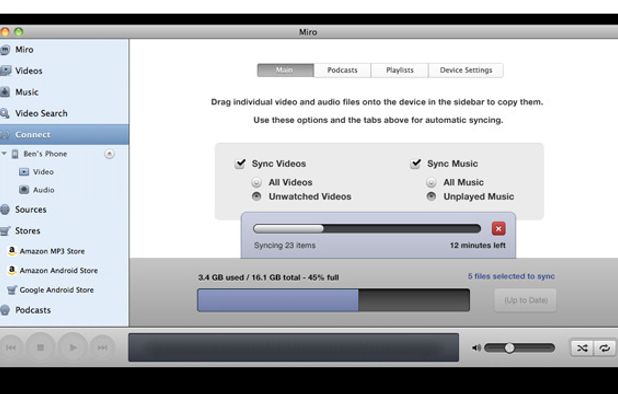Select the Ben's Phone device
The height and width of the screenshot is (394, 618).
(45, 154)
